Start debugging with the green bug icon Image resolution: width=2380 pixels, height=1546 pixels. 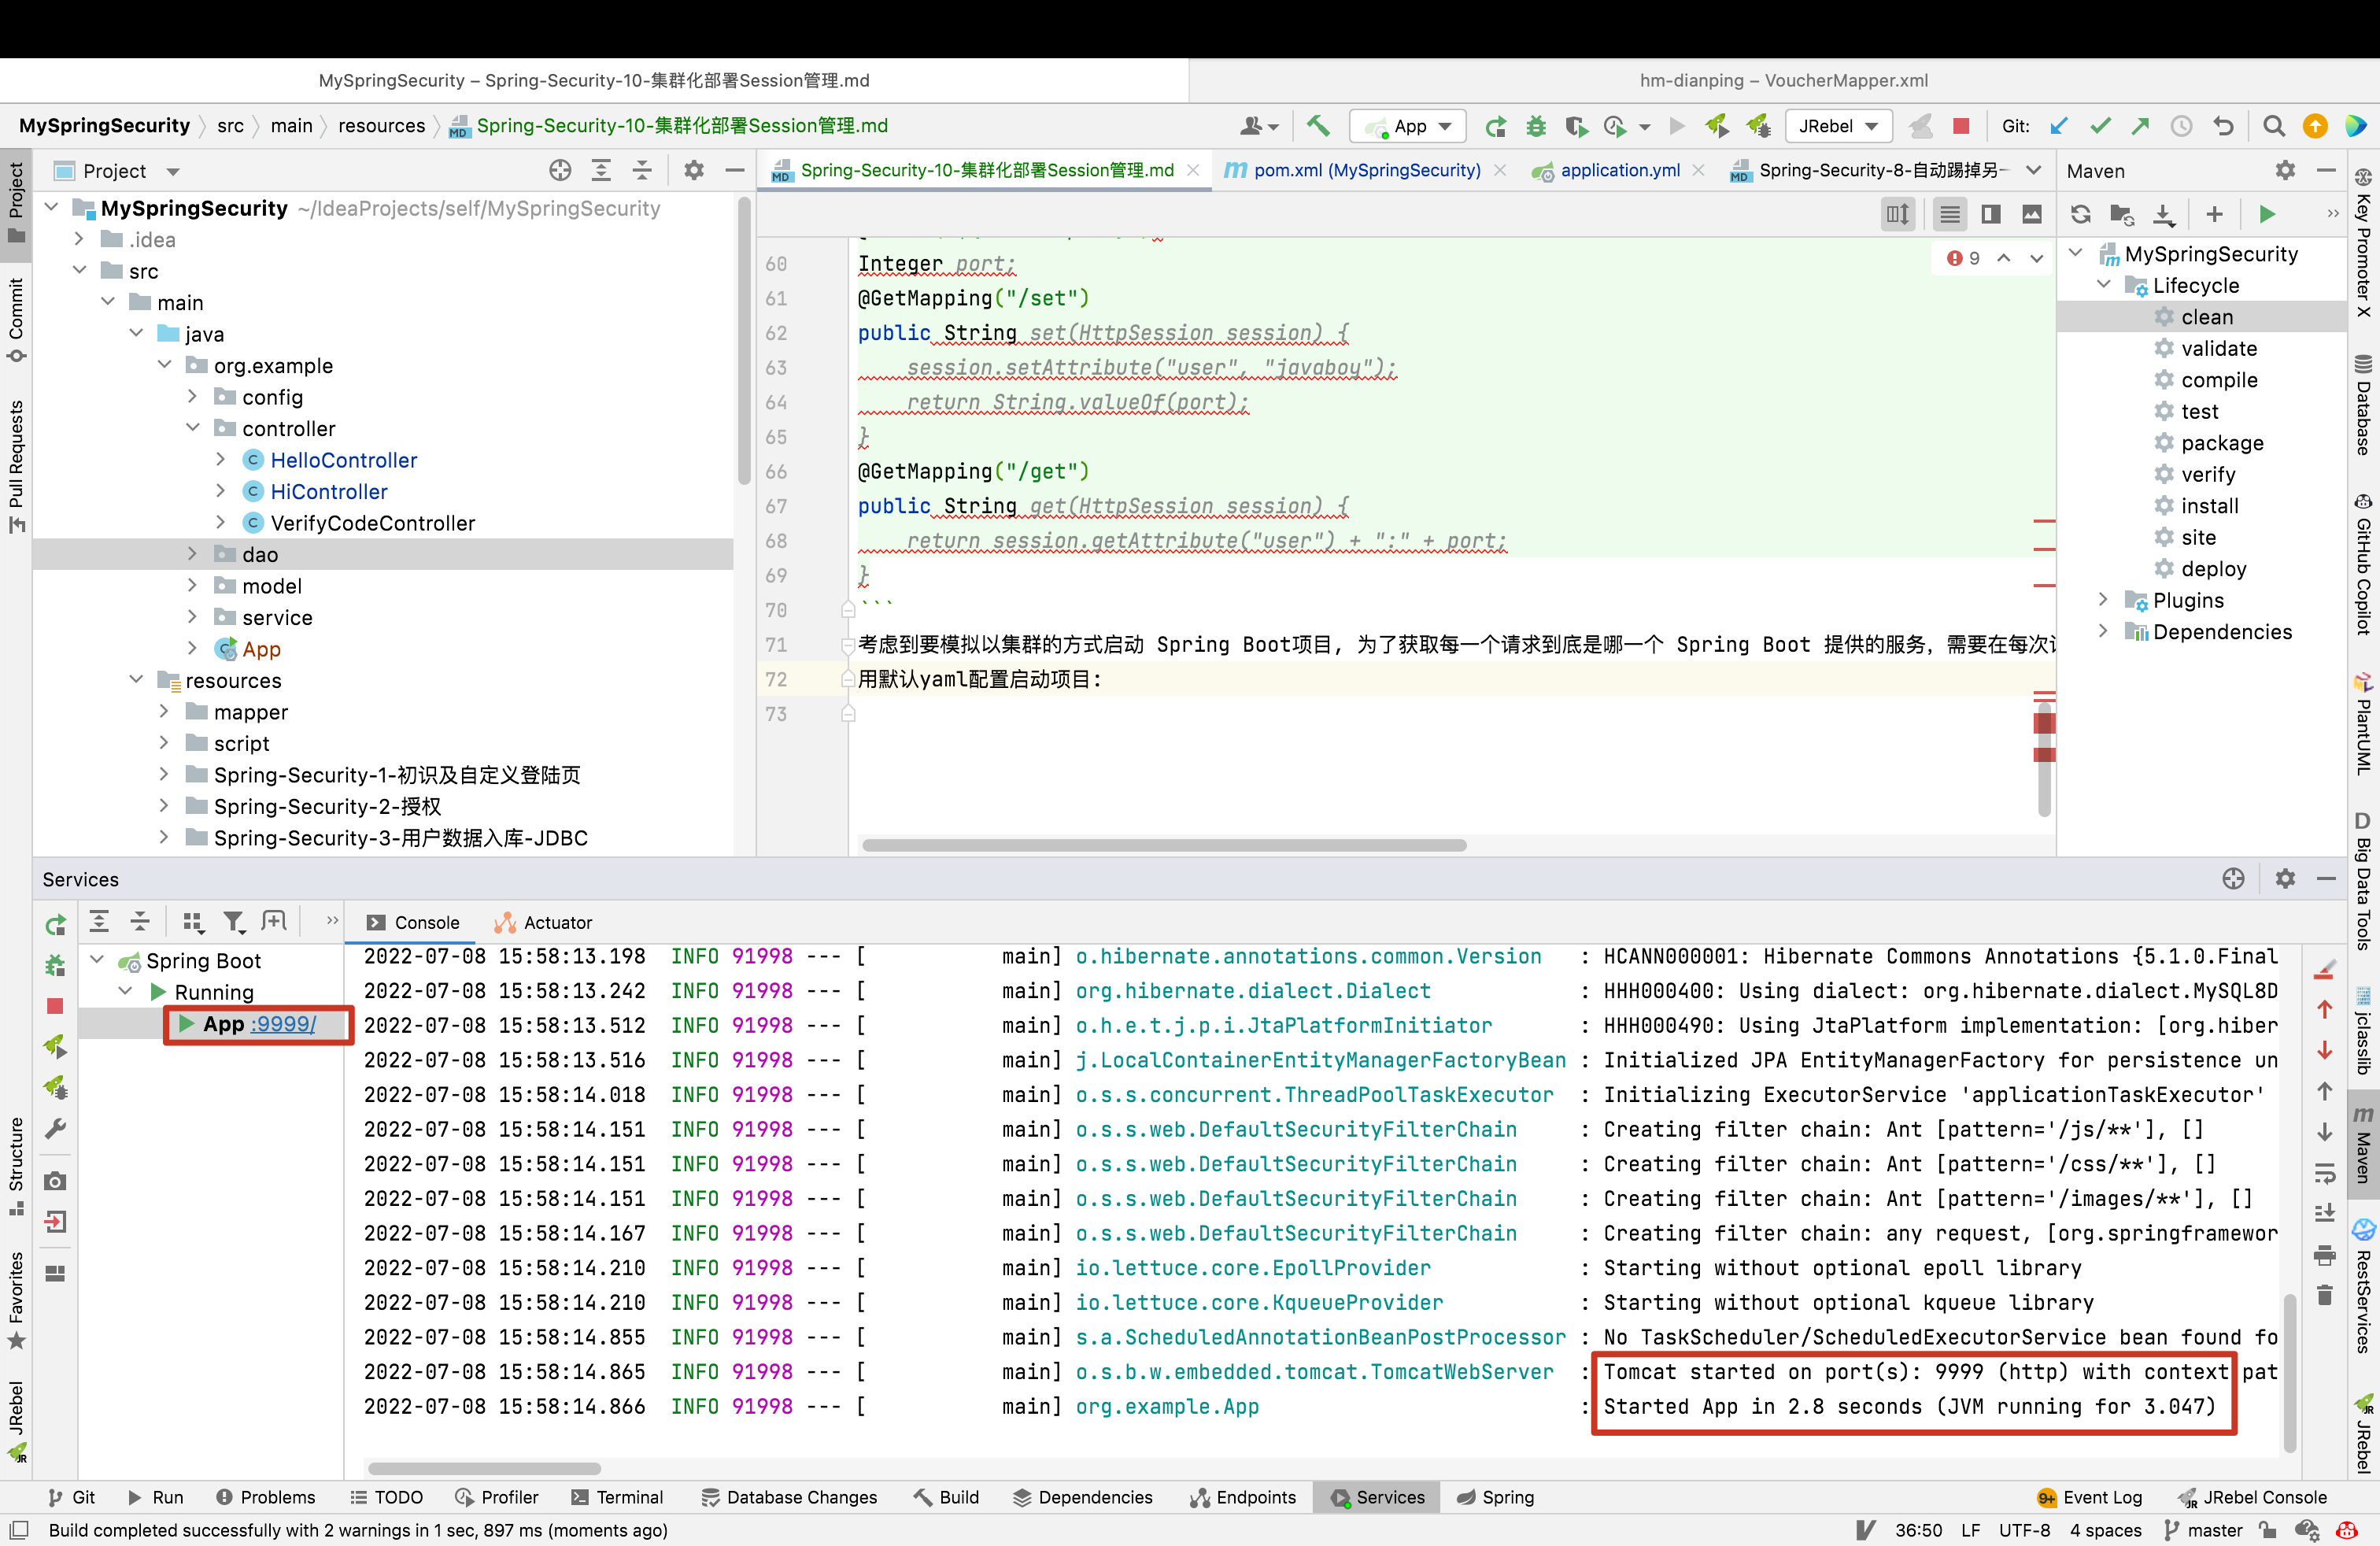[1536, 126]
